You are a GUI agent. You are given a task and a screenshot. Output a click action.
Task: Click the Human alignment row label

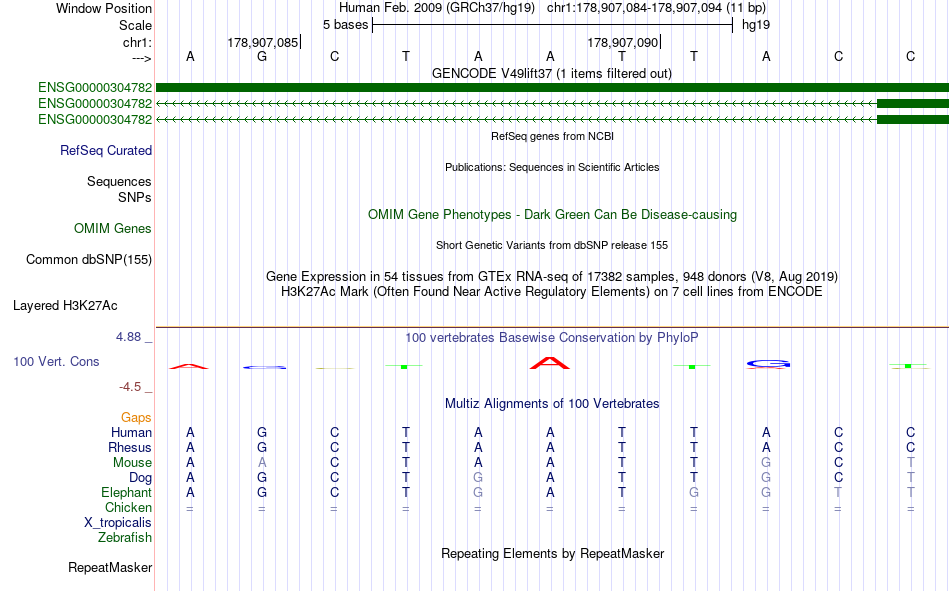pyautogui.click(x=131, y=432)
